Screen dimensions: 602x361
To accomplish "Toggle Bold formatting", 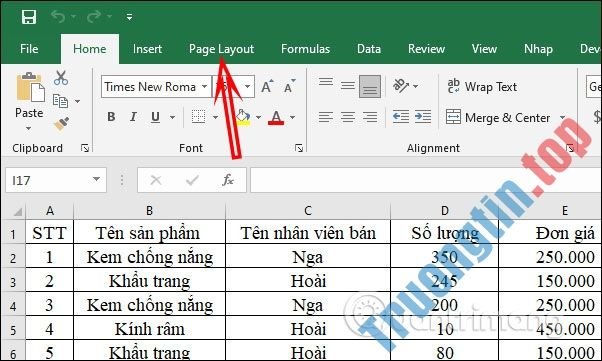I will pyautogui.click(x=111, y=117).
